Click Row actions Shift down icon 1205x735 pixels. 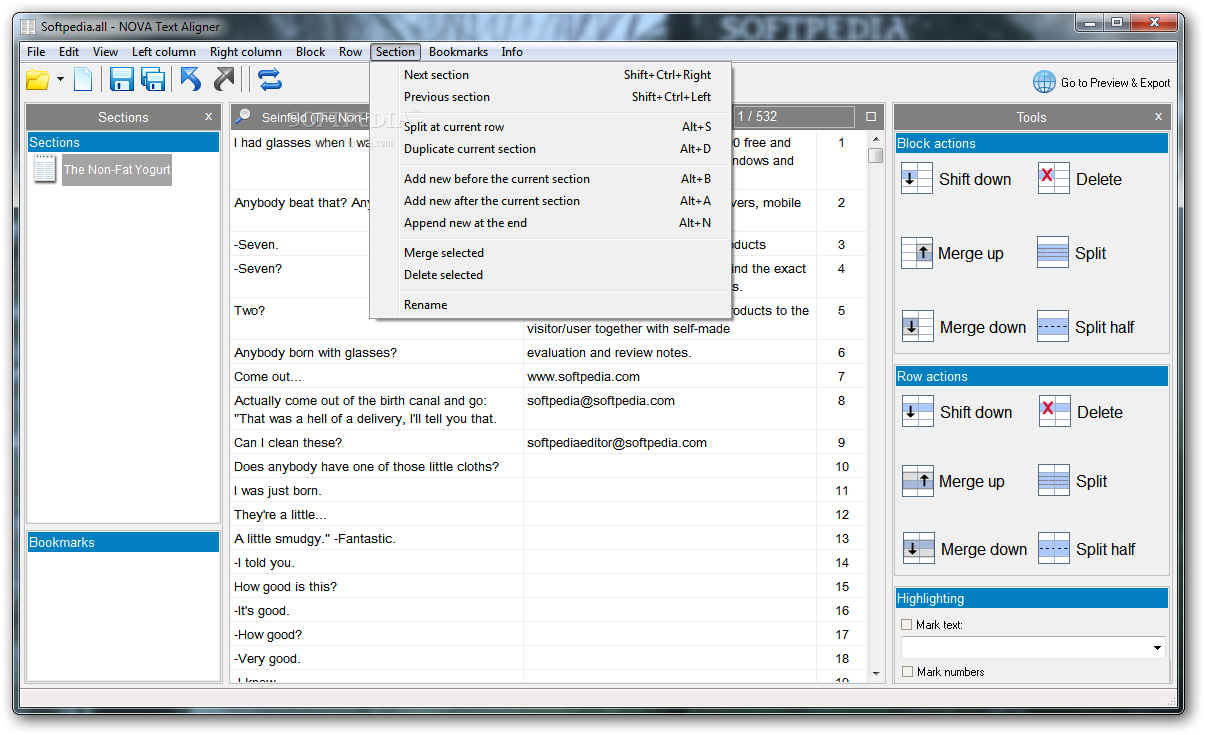point(918,411)
